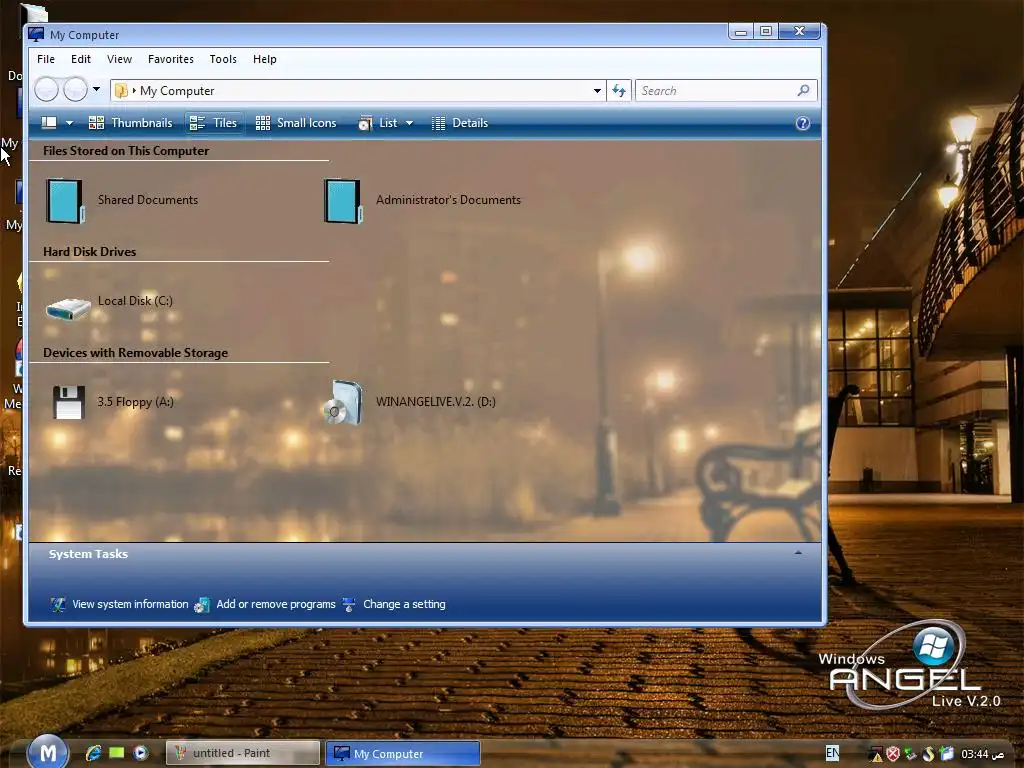1024x768 pixels.
Task: Click the green Show Desktop quick launch icon
Action: pyautogui.click(x=117, y=753)
